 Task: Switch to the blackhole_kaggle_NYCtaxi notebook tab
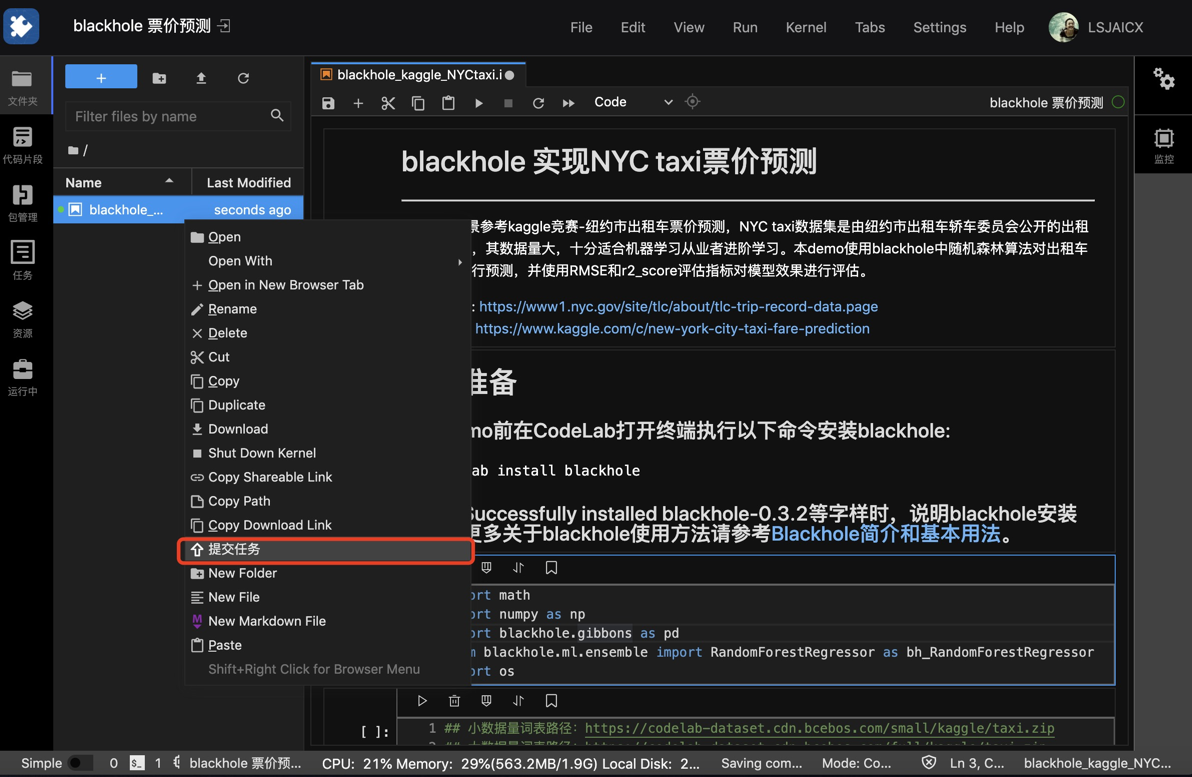[418, 75]
